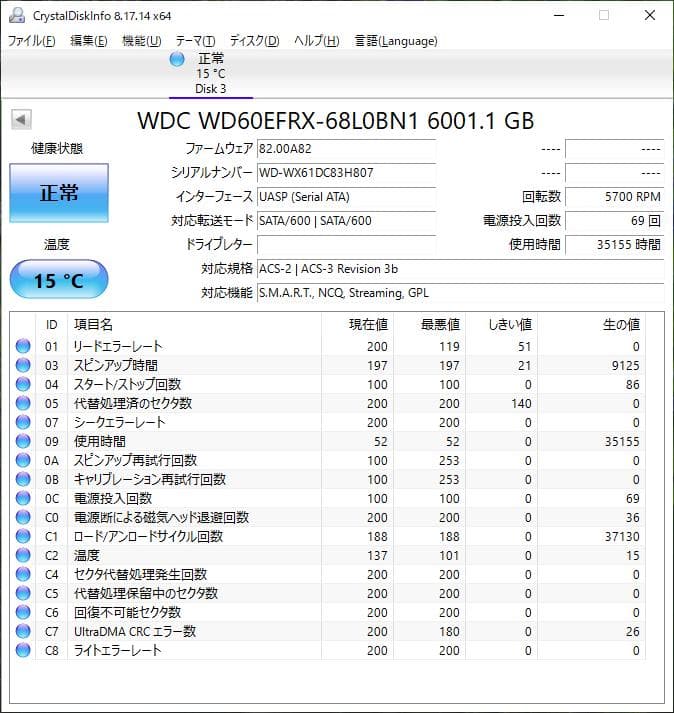Click worst value 180 in row C7
Screen dimensions: 674x713
coord(449,632)
